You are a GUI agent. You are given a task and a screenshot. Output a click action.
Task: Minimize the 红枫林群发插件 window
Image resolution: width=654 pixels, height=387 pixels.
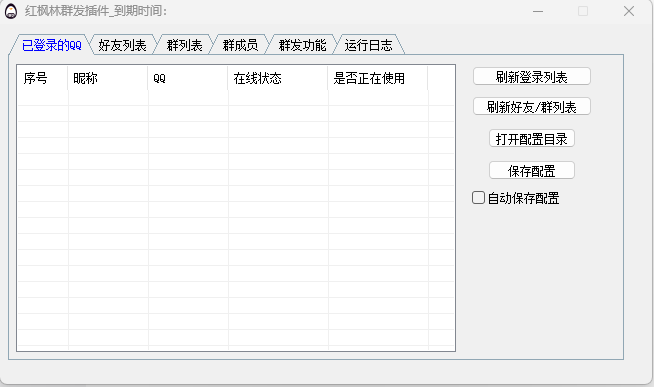tap(538, 11)
